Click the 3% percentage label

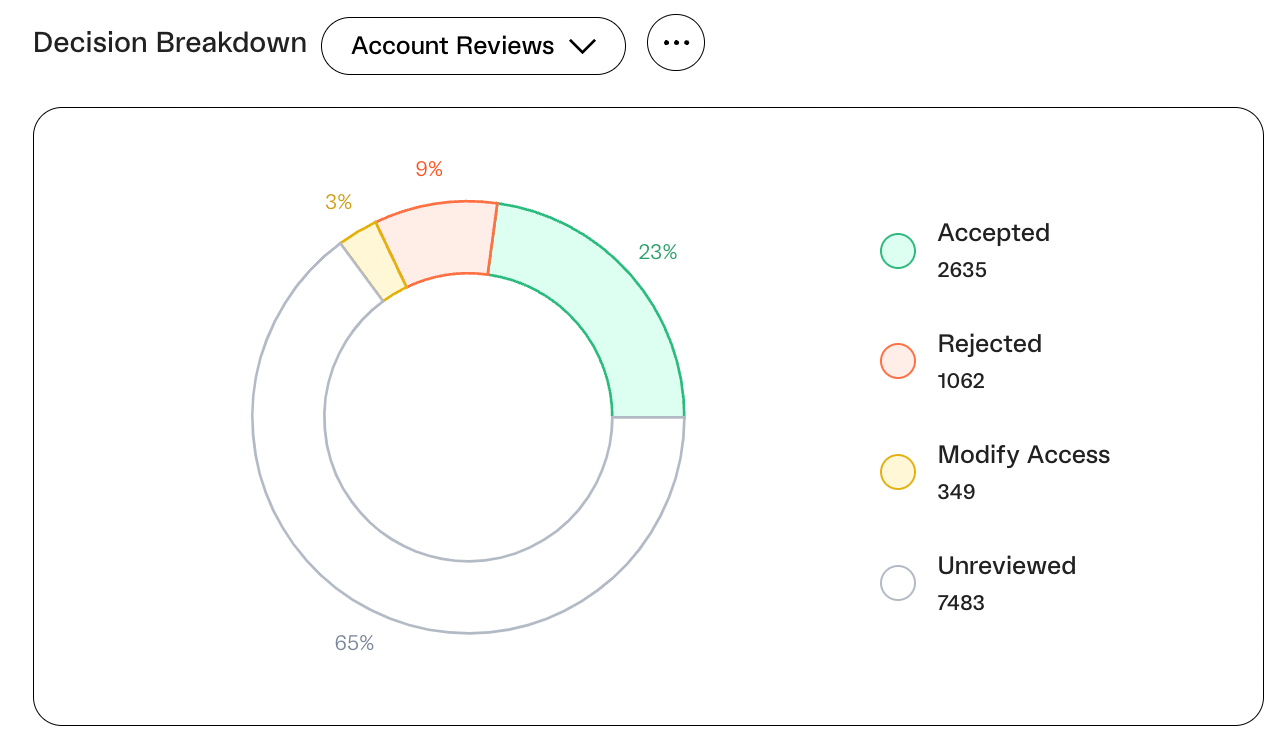pos(338,202)
